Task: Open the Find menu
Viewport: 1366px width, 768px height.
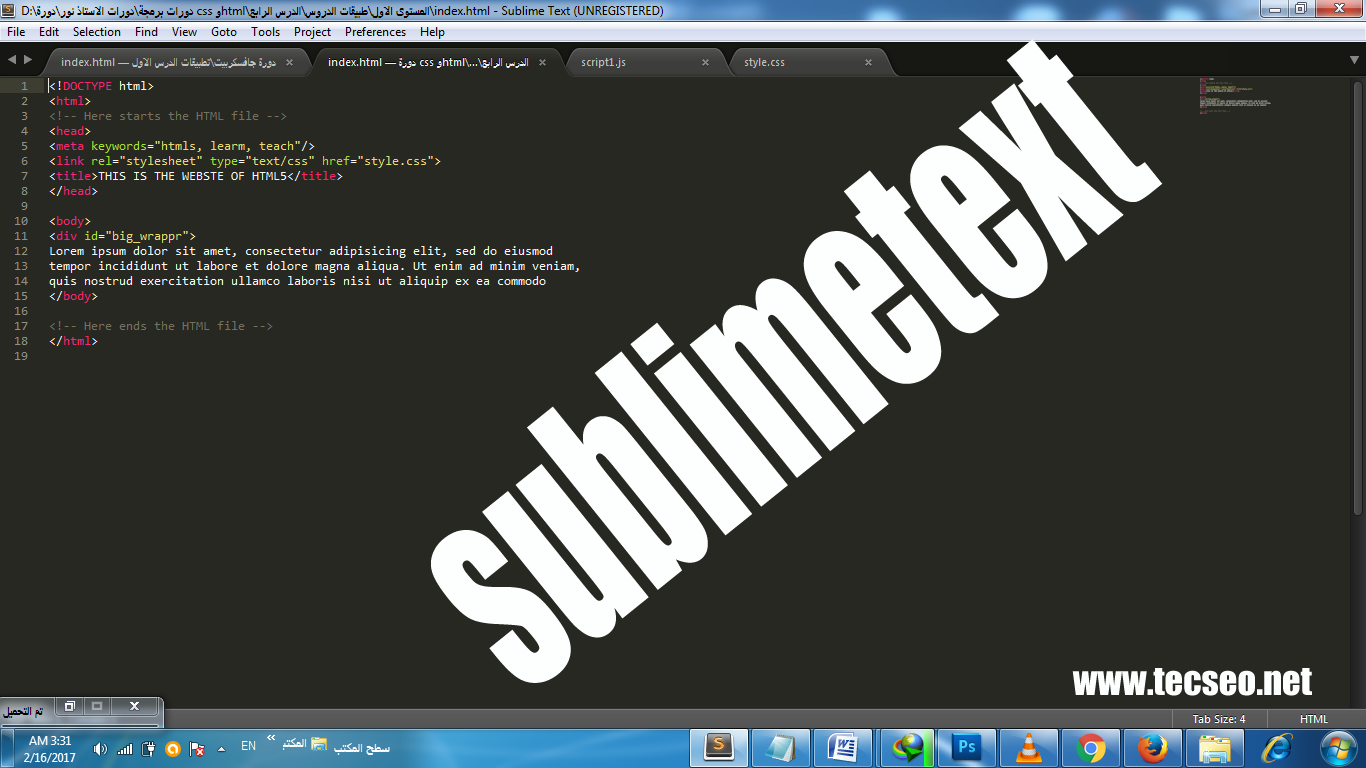Action: (x=146, y=32)
